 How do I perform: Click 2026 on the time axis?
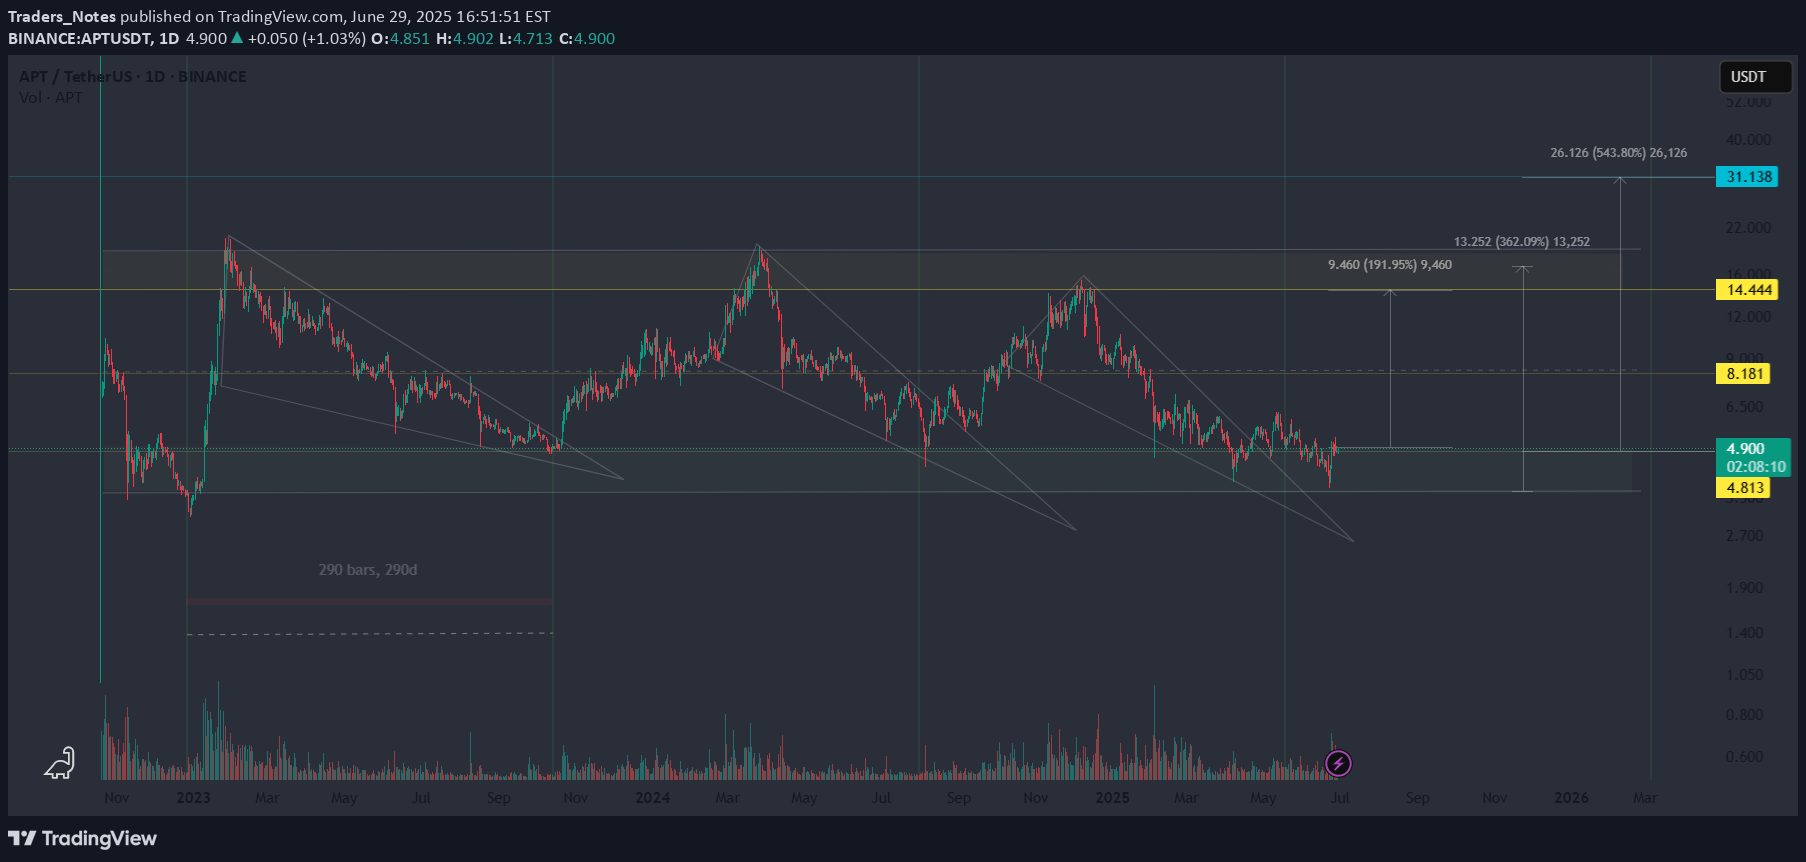tap(1571, 798)
